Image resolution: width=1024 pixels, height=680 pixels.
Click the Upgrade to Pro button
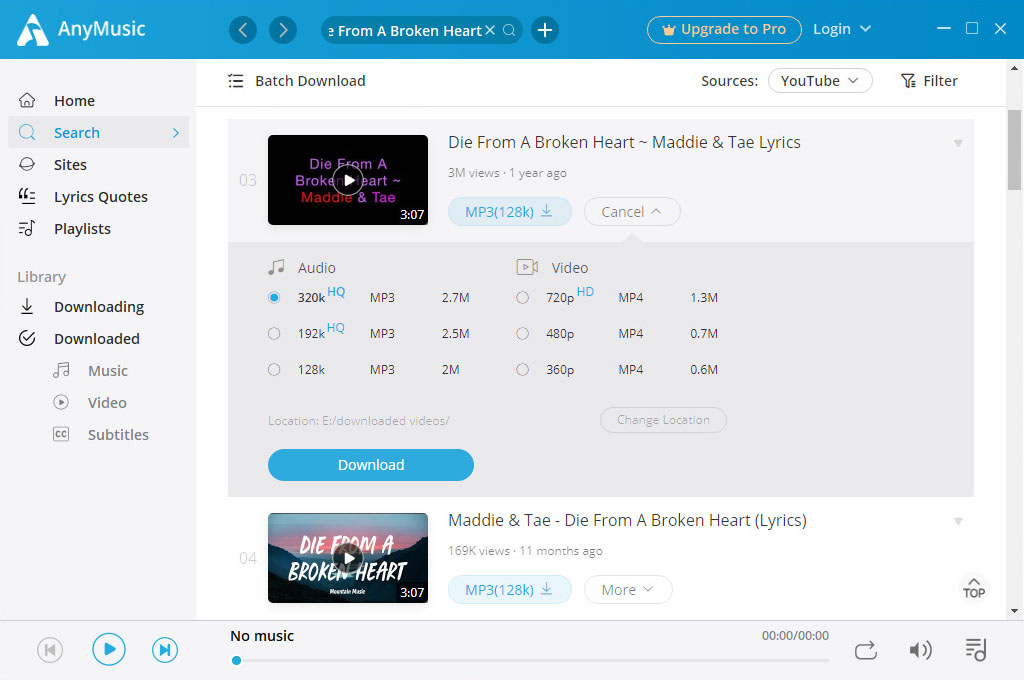pyautogui.click(x=724, y=30)
